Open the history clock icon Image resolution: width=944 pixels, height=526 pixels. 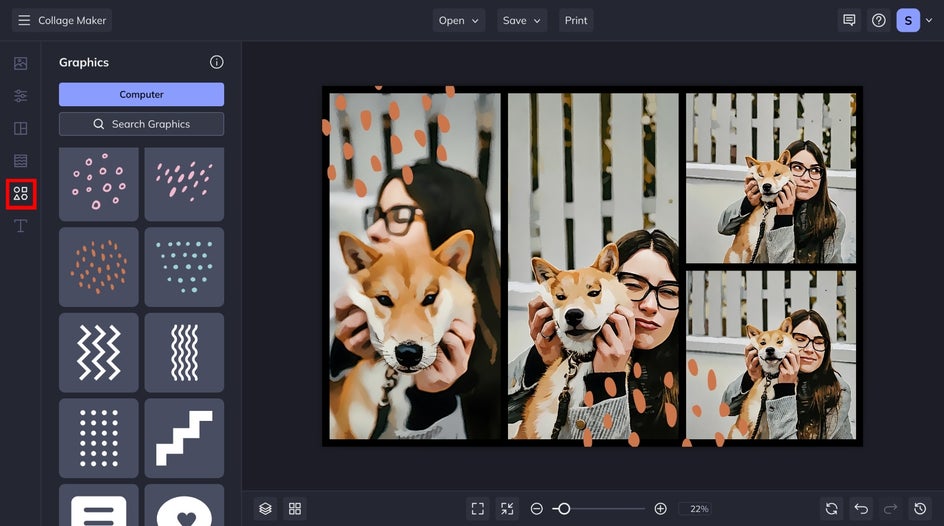click(x=920, y=509)
